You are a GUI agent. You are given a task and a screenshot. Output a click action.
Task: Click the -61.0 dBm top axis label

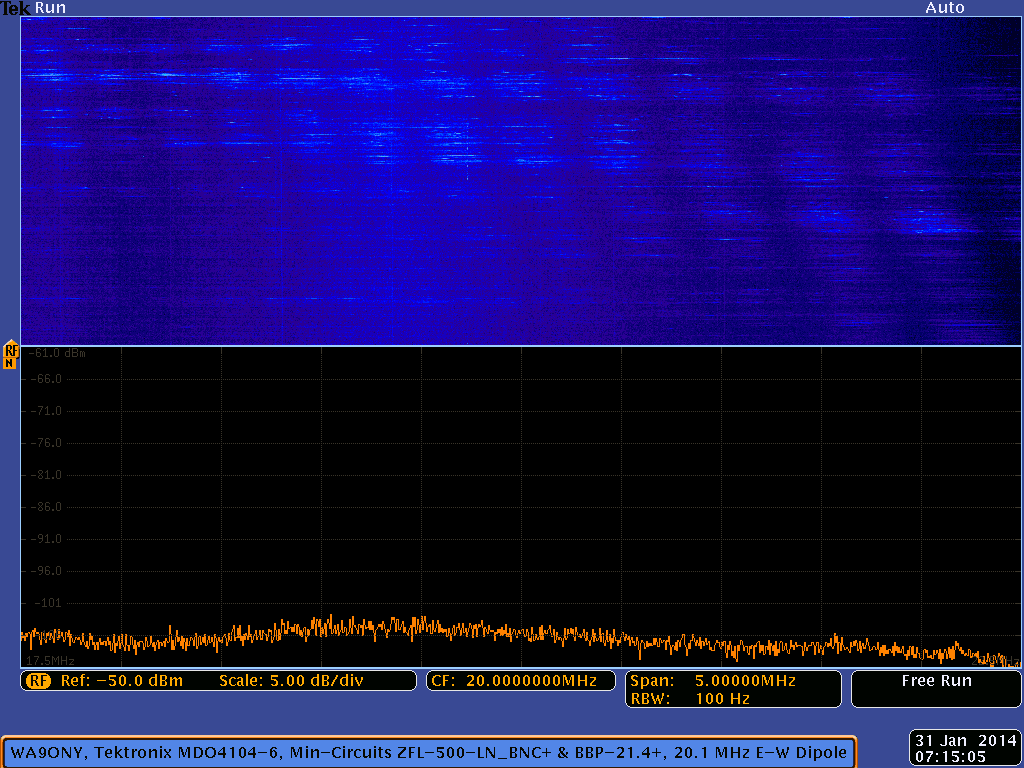(57, 353)
